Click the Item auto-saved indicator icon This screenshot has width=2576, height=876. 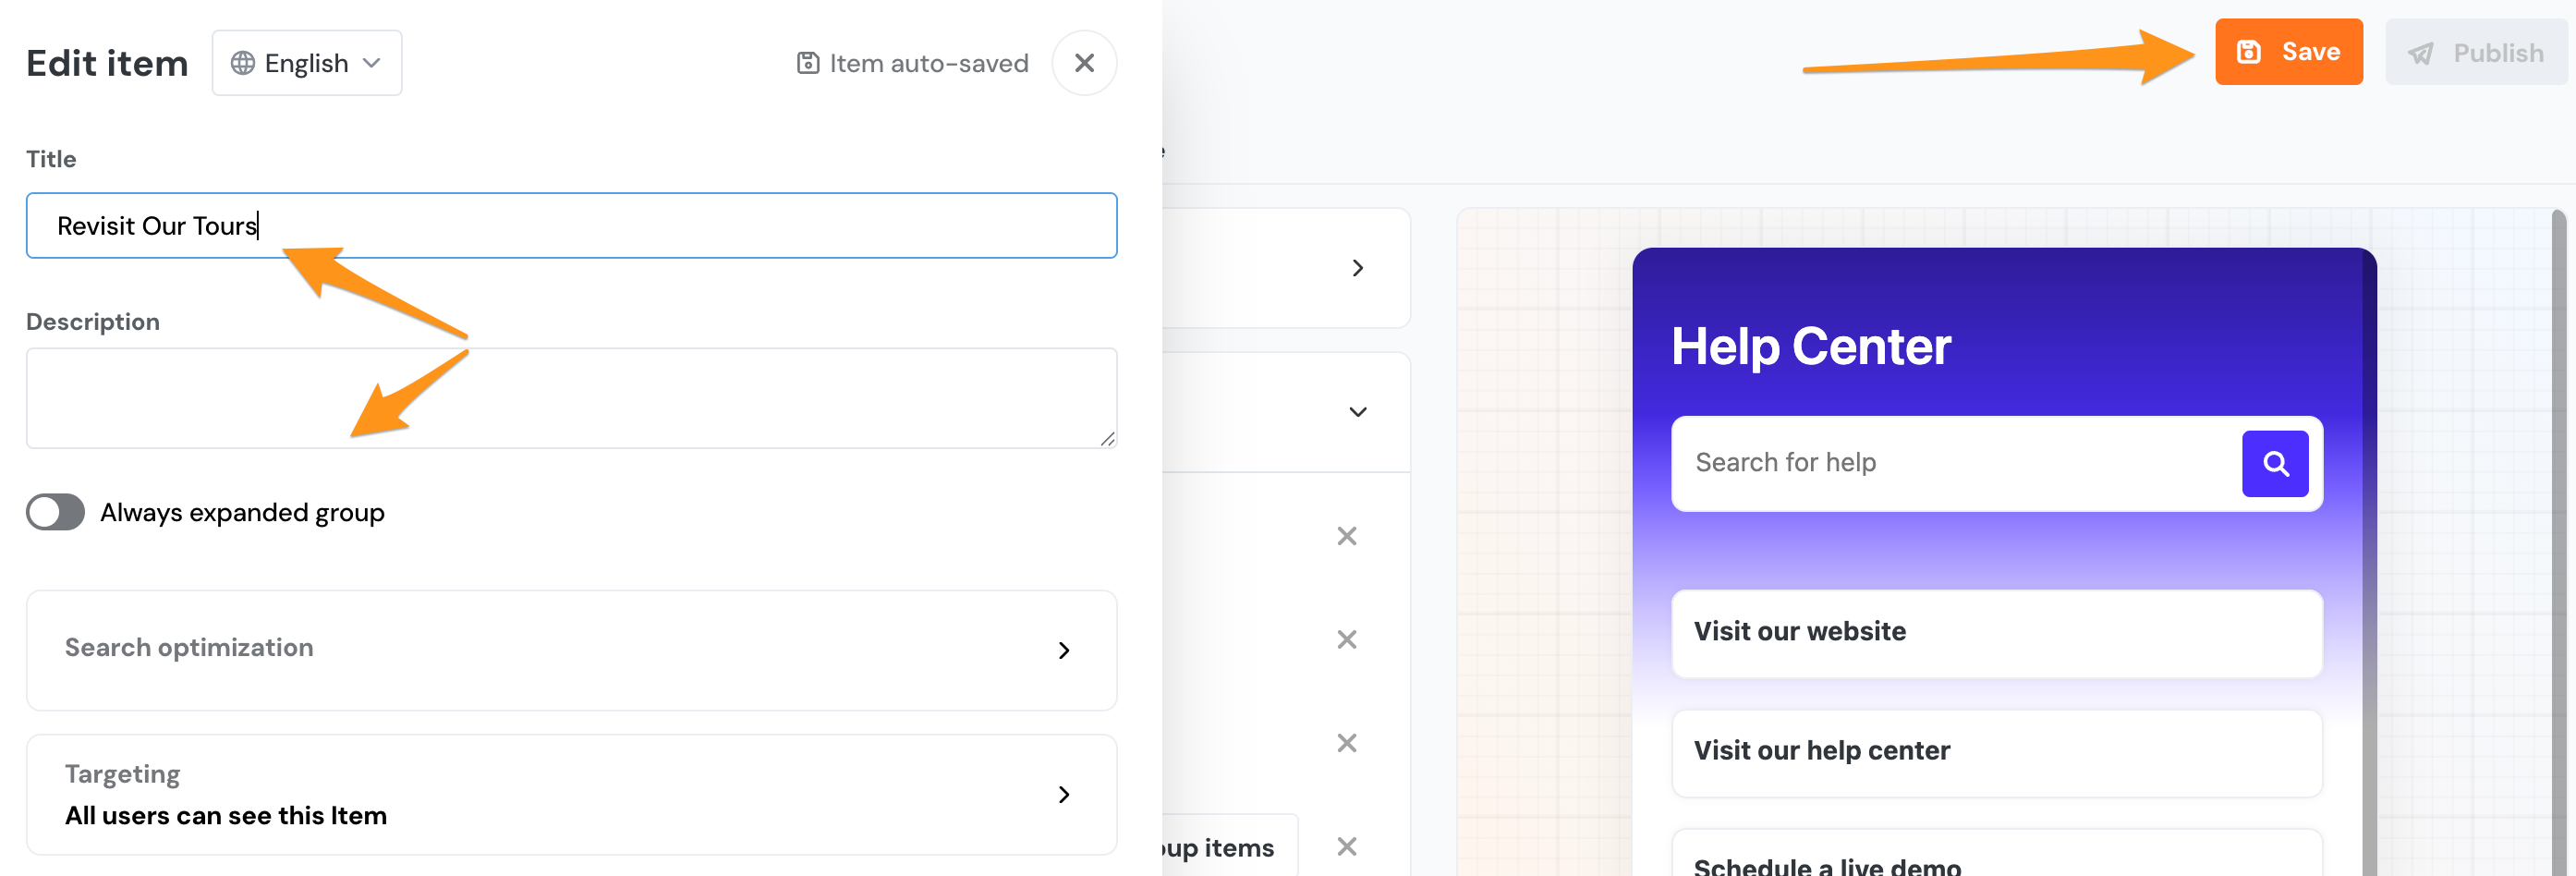(809, 62)
